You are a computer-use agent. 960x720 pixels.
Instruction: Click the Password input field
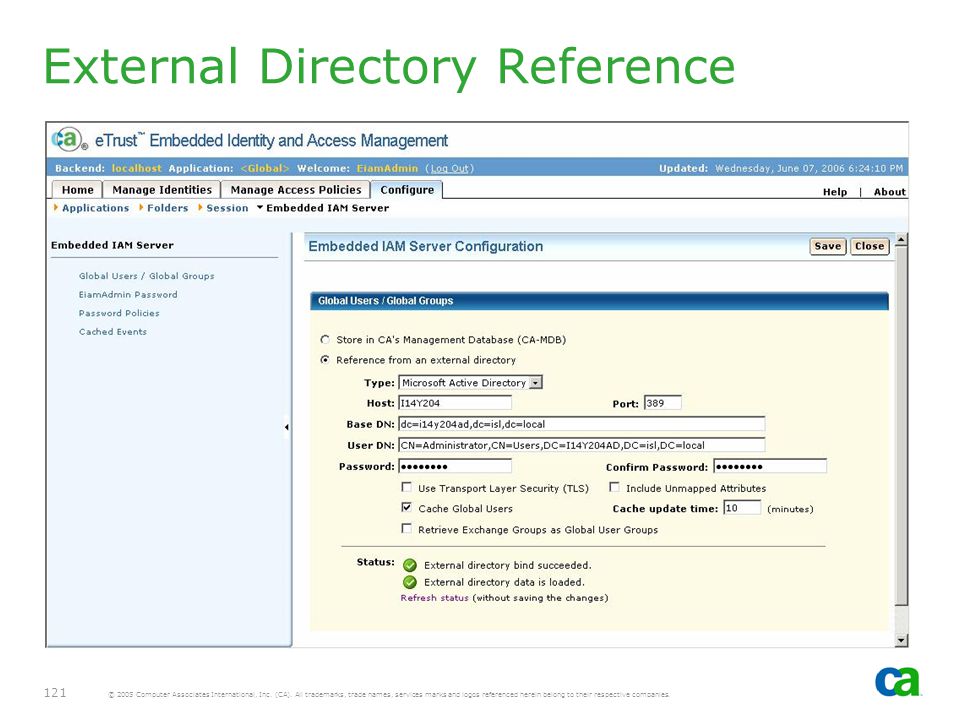click(455, 466)
